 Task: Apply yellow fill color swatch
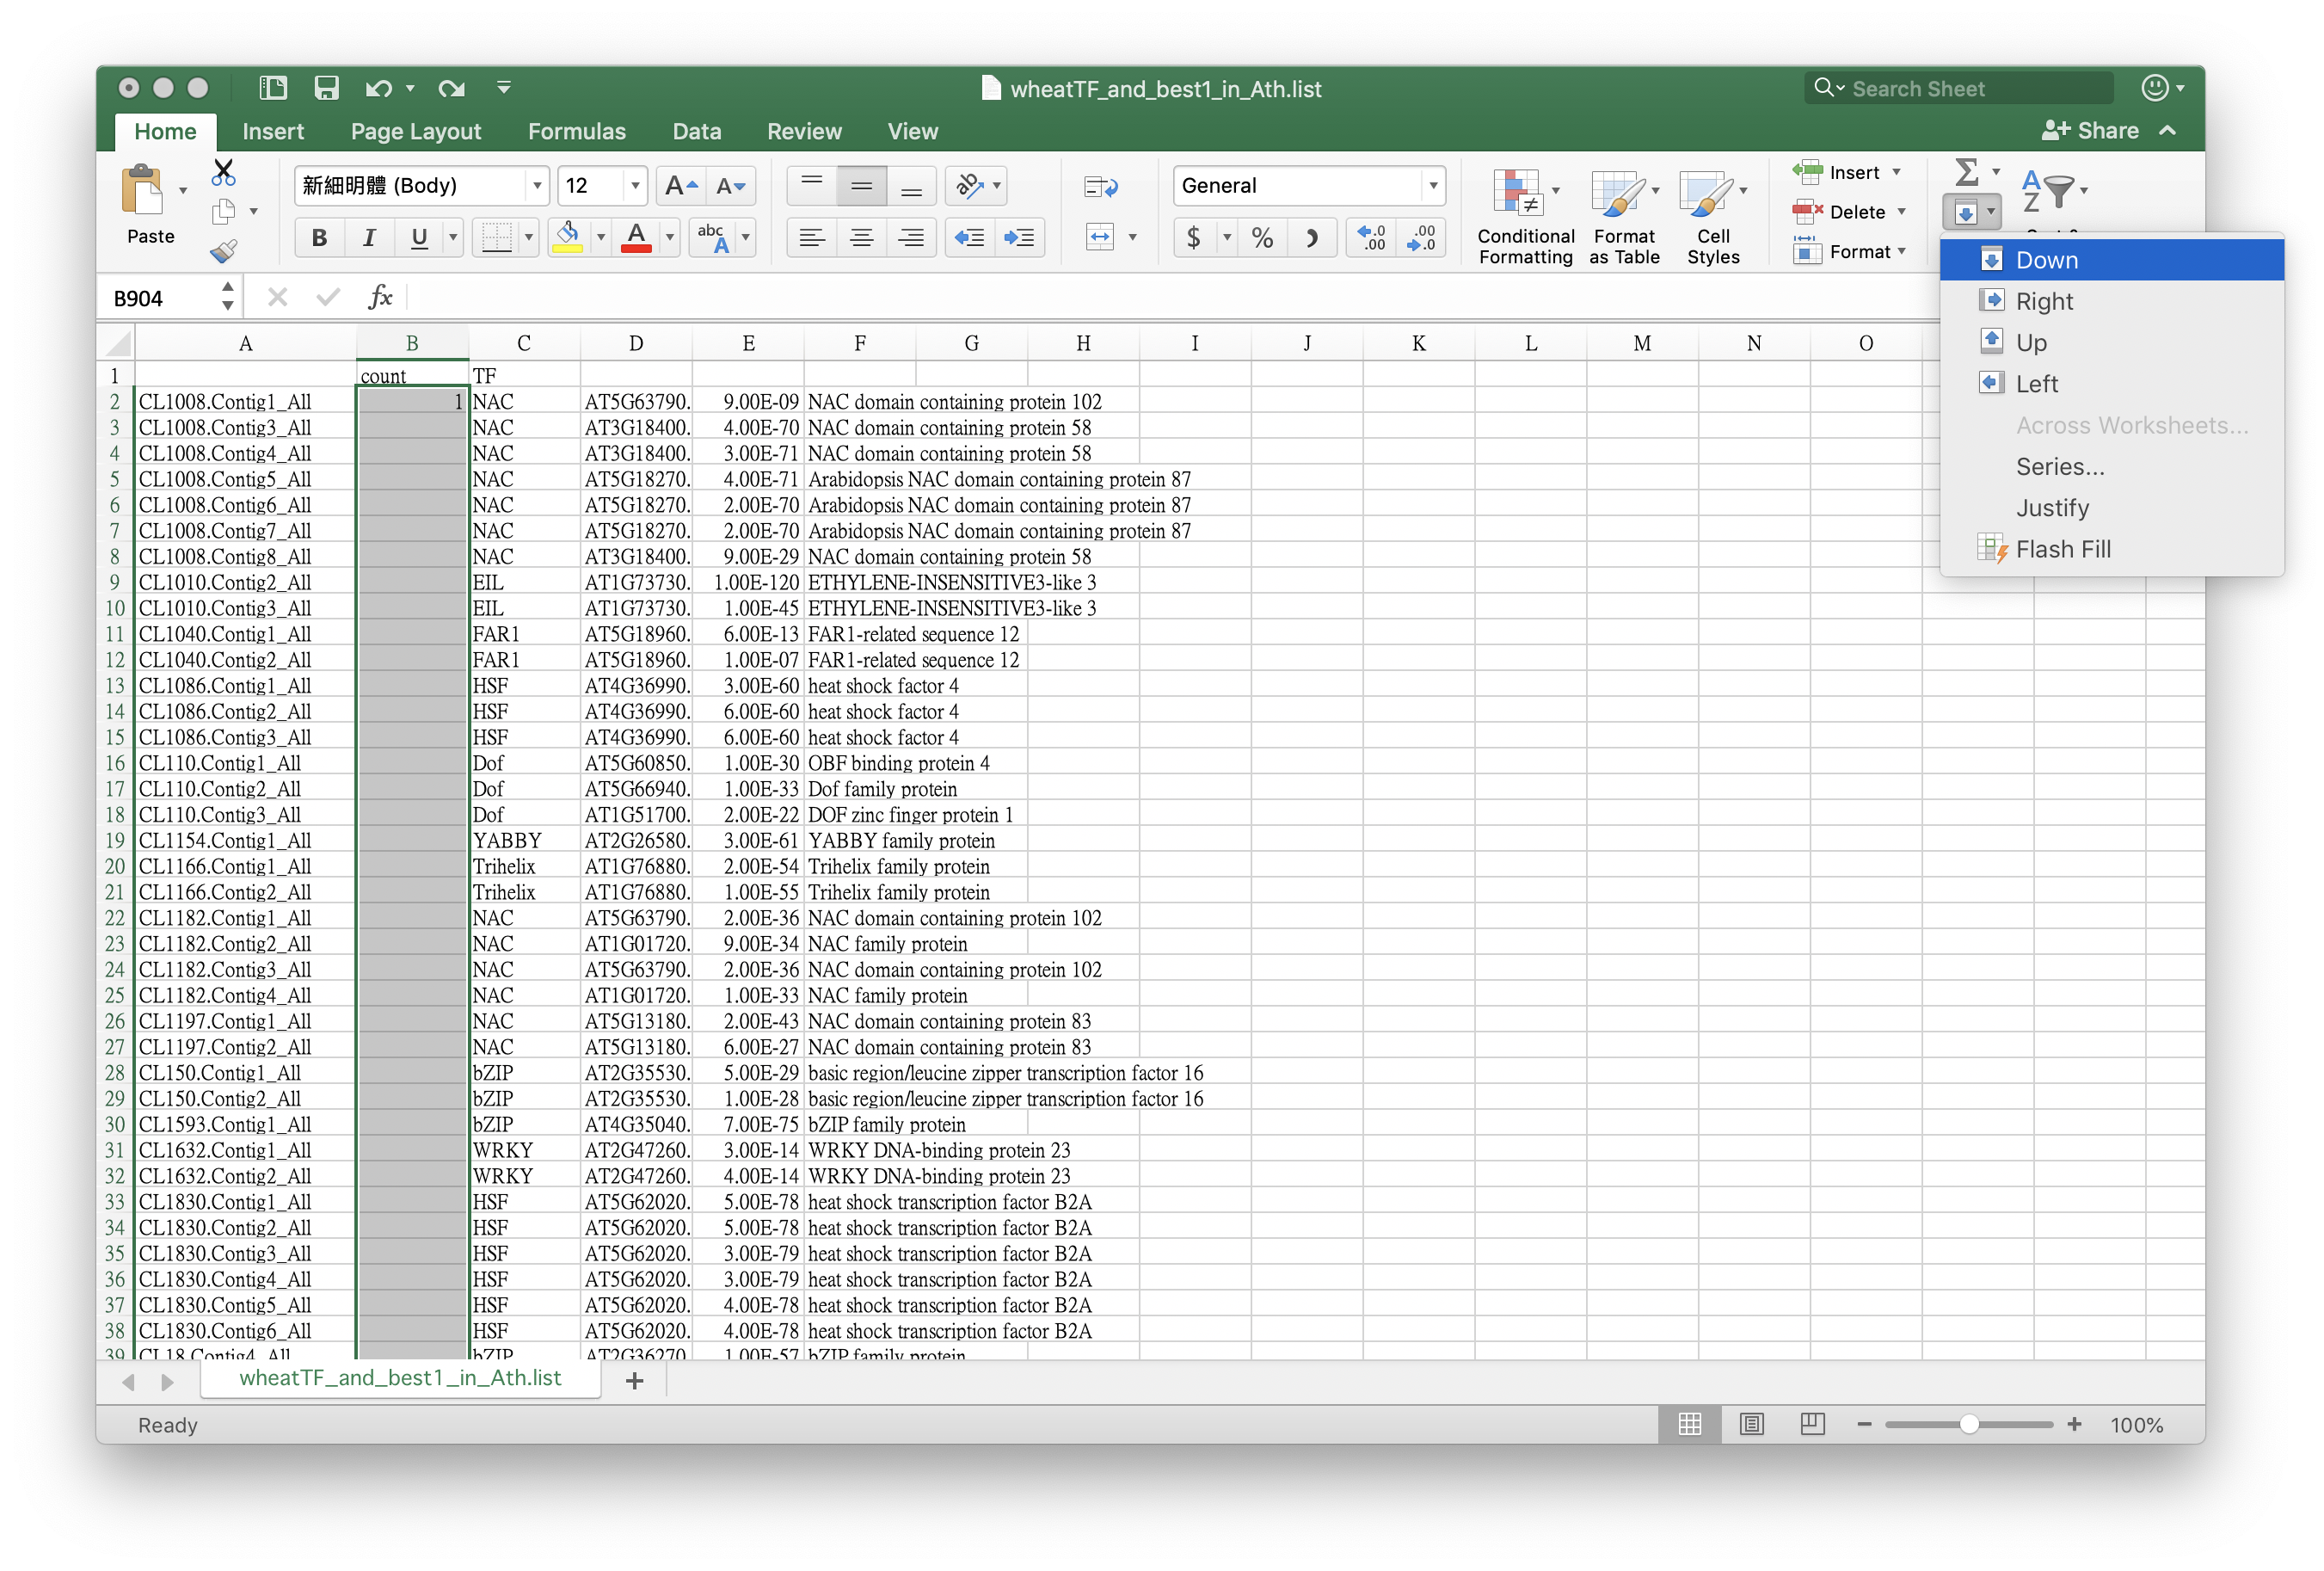[x=567, y=237]
